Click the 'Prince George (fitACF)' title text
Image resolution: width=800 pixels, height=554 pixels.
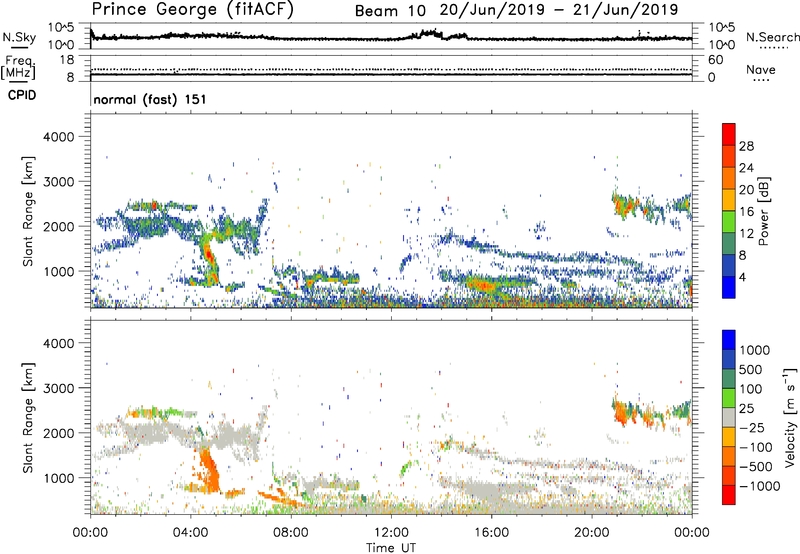(192, 9)
